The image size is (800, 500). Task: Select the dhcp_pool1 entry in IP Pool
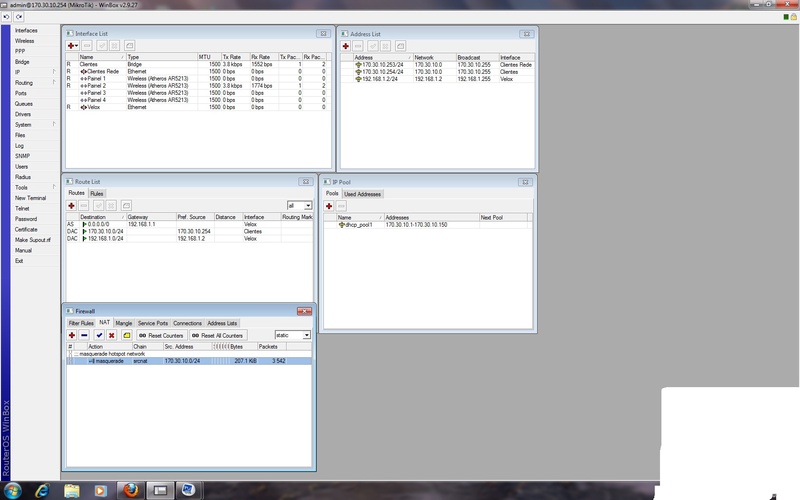428,224
